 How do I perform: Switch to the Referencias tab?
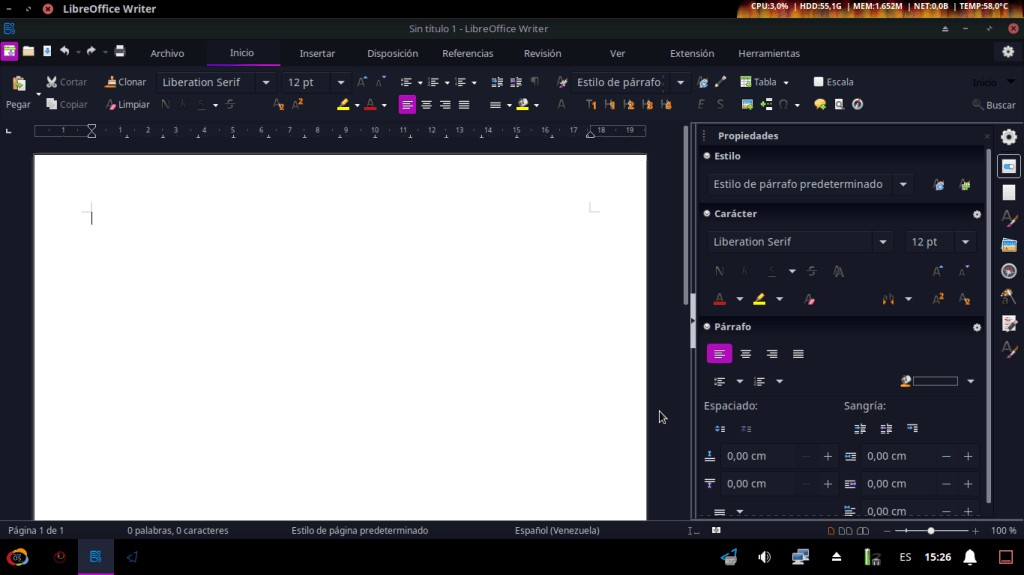click(467, 53)
